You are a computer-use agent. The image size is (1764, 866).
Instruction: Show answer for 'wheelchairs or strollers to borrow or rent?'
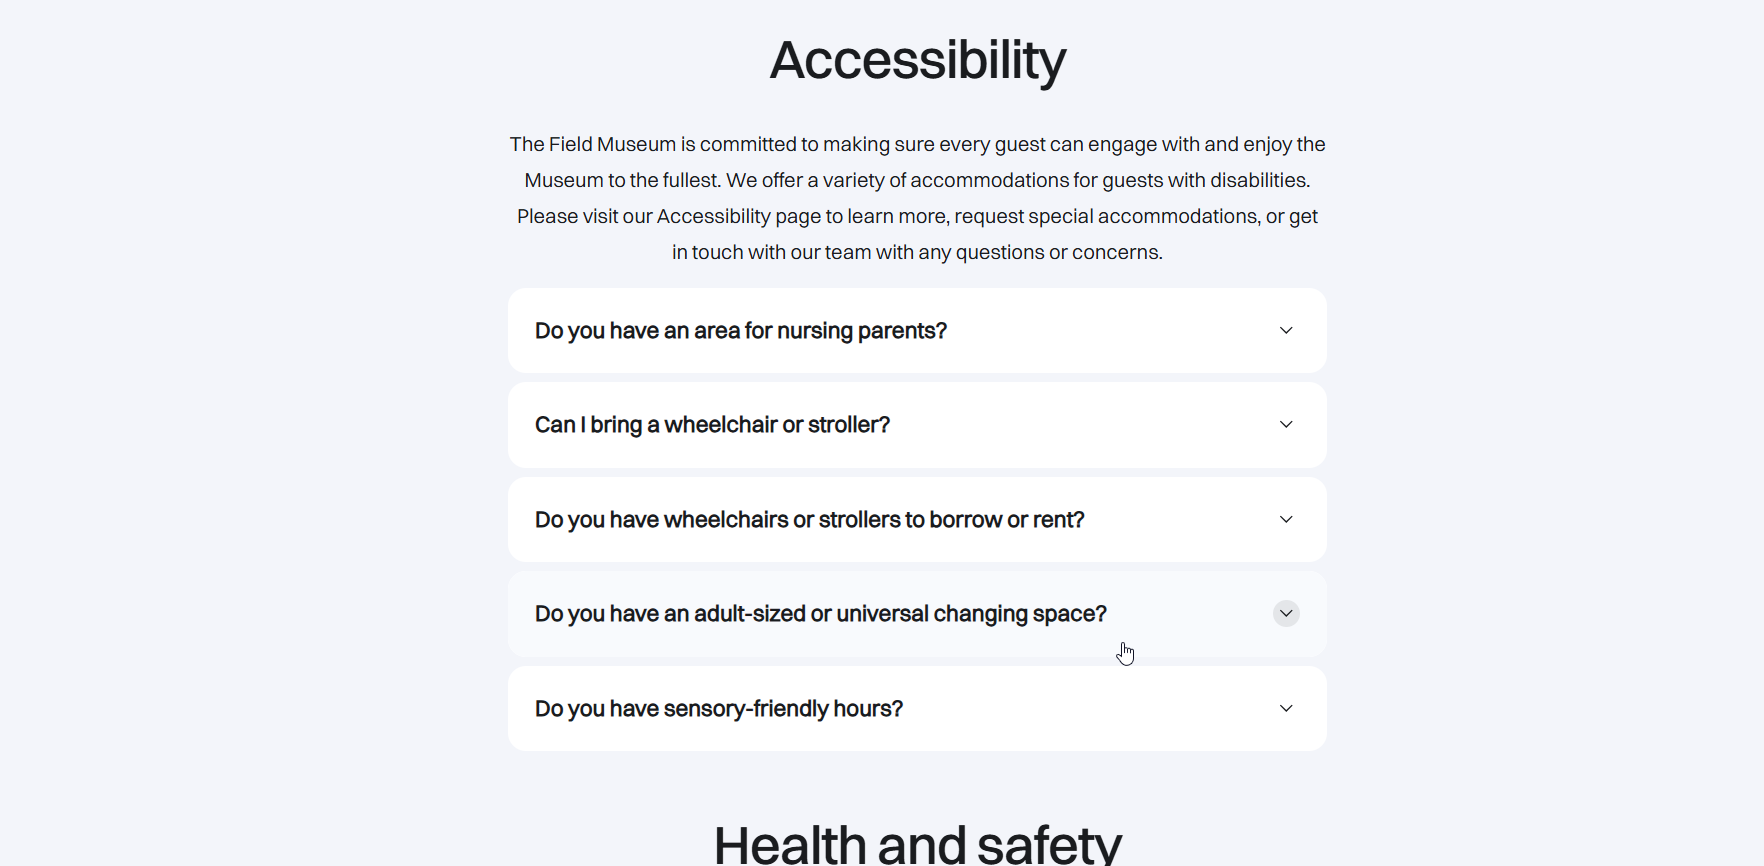(809, 520)
